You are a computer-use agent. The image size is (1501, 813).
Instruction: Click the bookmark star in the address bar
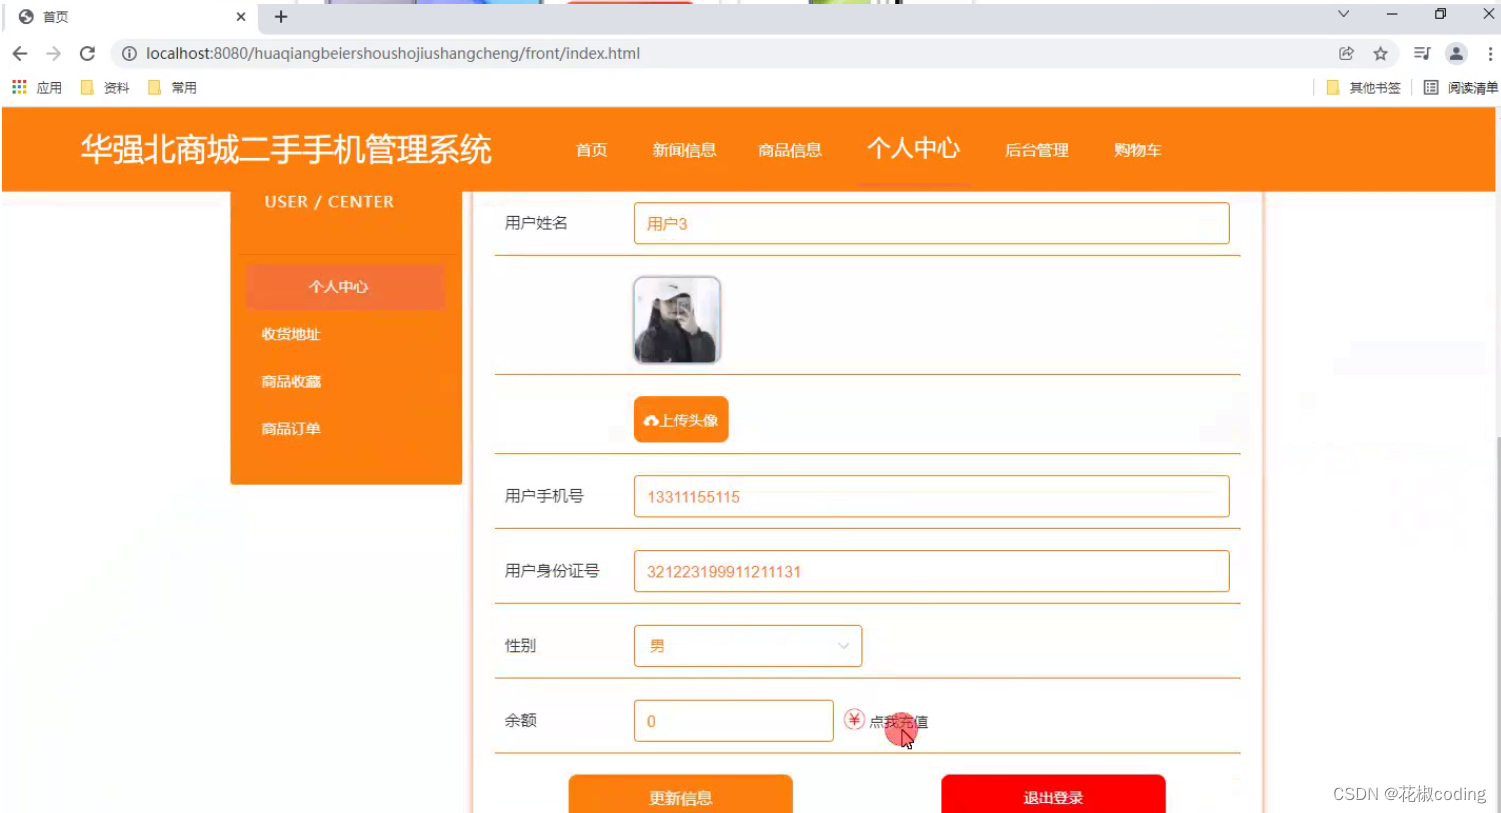[x=1381, y=53]
